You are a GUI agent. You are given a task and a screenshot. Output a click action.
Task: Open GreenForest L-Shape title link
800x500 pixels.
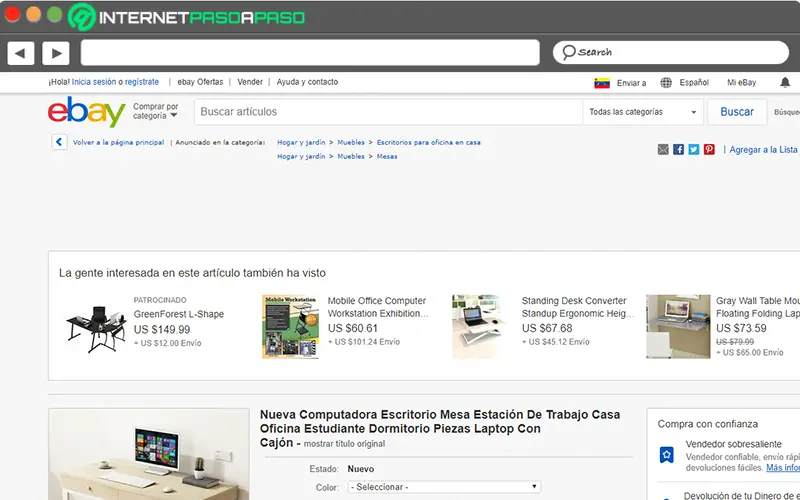point(179,314)
